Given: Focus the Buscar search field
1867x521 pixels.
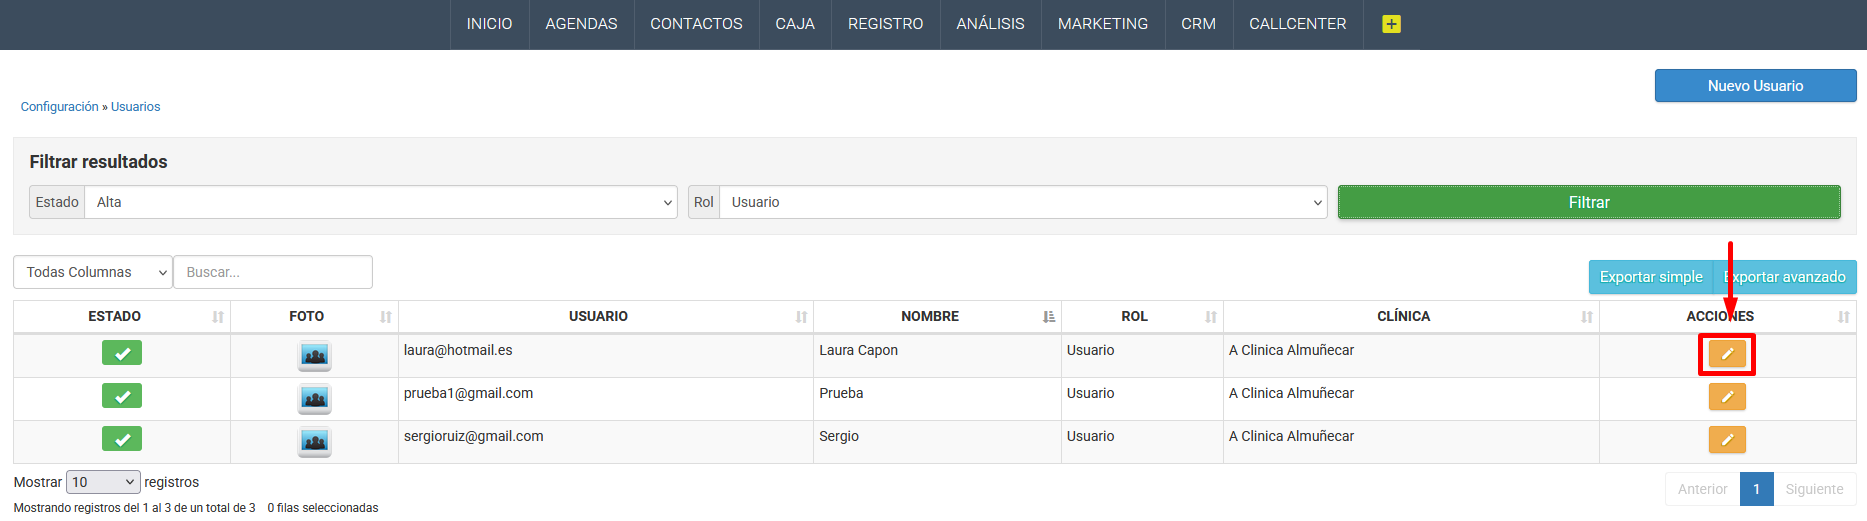Looking at the screenshot, I should coord(273,272).
